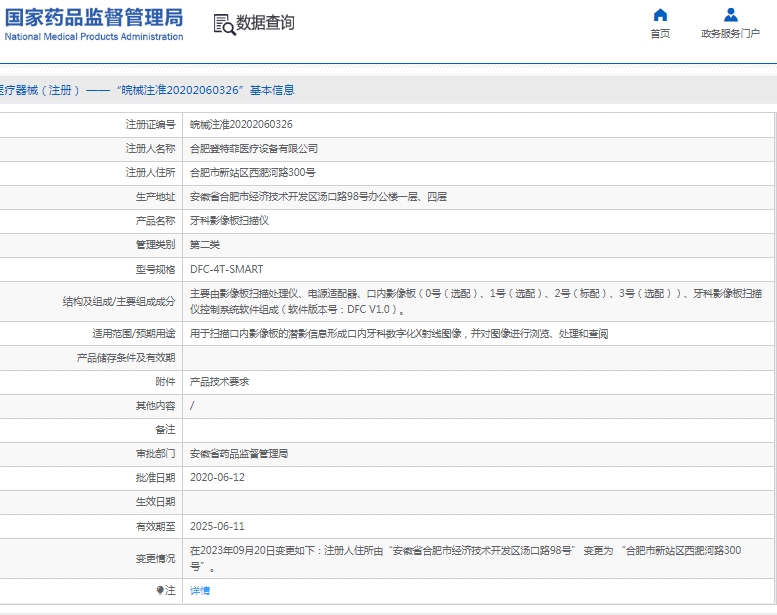
Task: Click the 生效日期 row label
Action: pos(156,502)
